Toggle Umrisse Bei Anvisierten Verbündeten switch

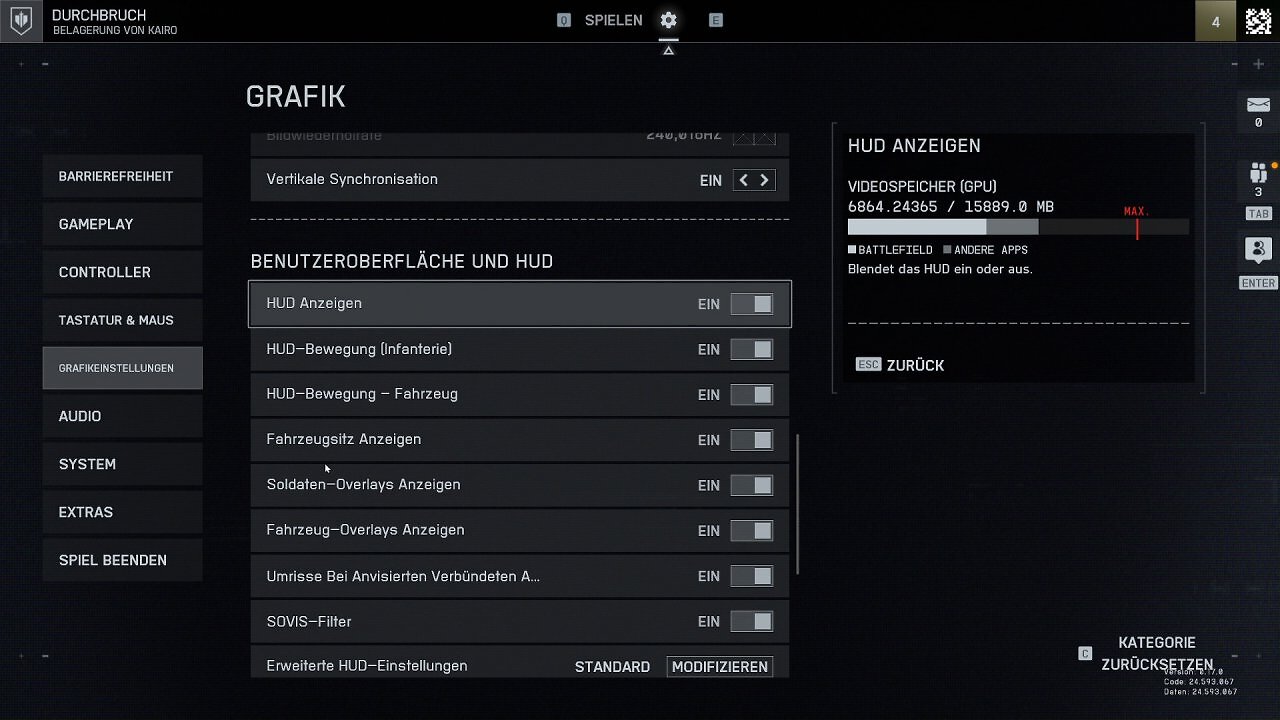[x=752, y=576]
